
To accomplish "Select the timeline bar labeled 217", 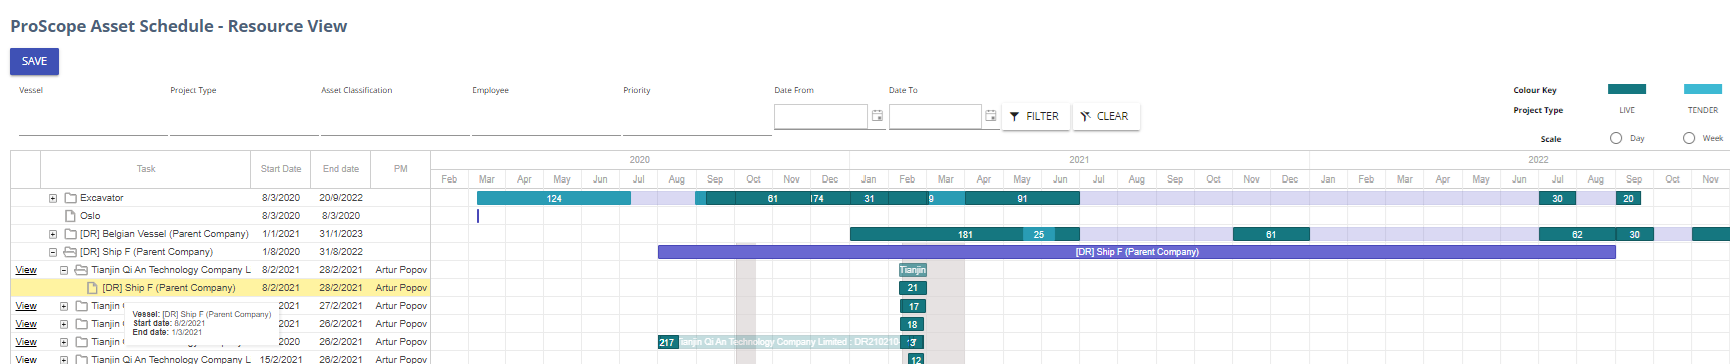I will coord(667,342).
